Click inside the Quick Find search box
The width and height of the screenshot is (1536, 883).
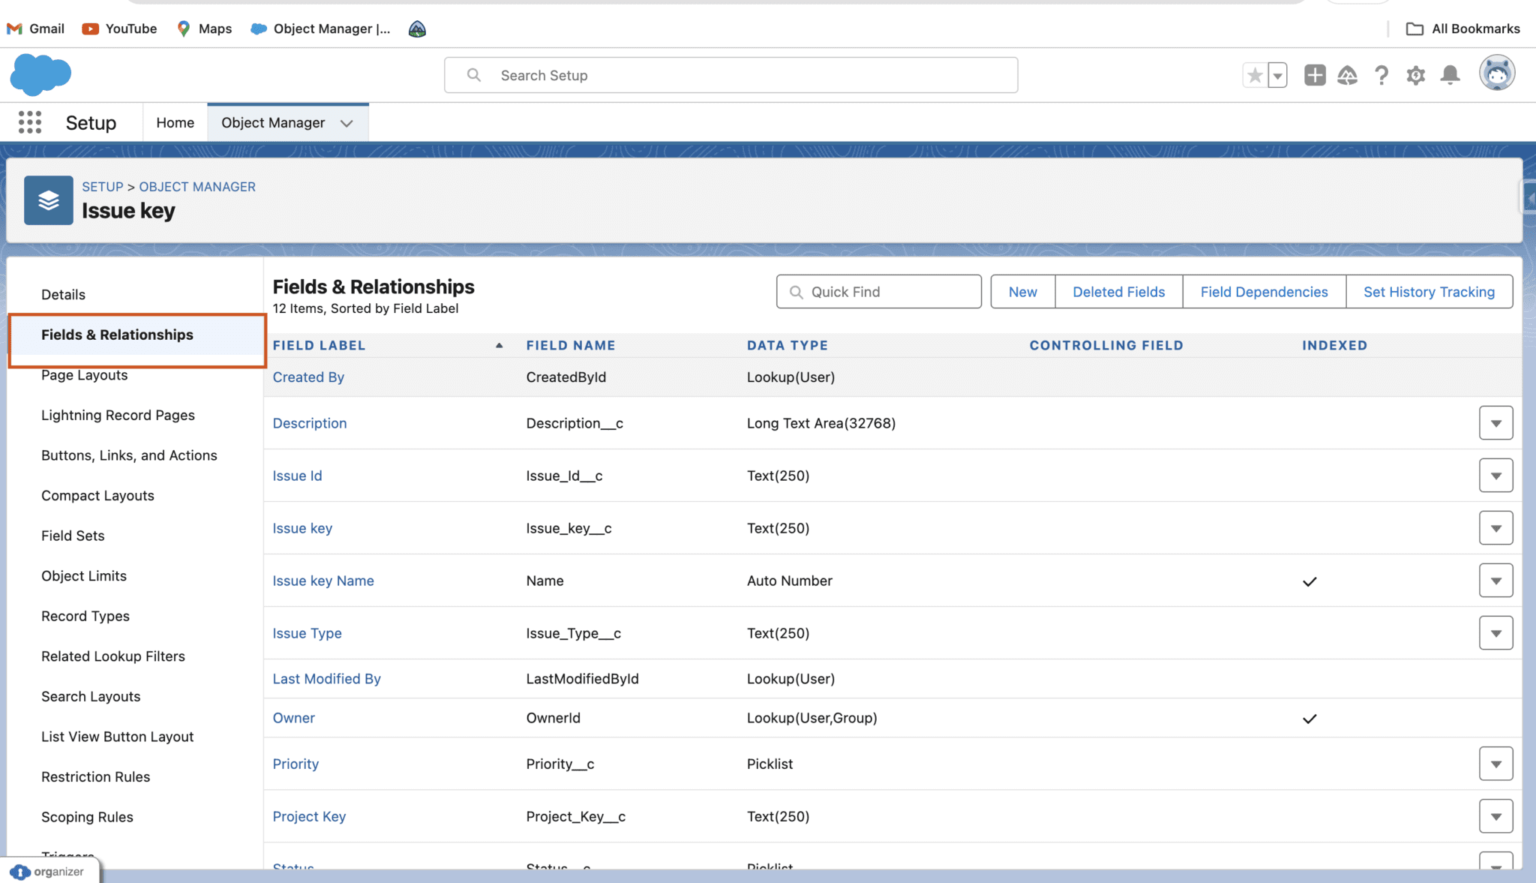pos(878,291)
